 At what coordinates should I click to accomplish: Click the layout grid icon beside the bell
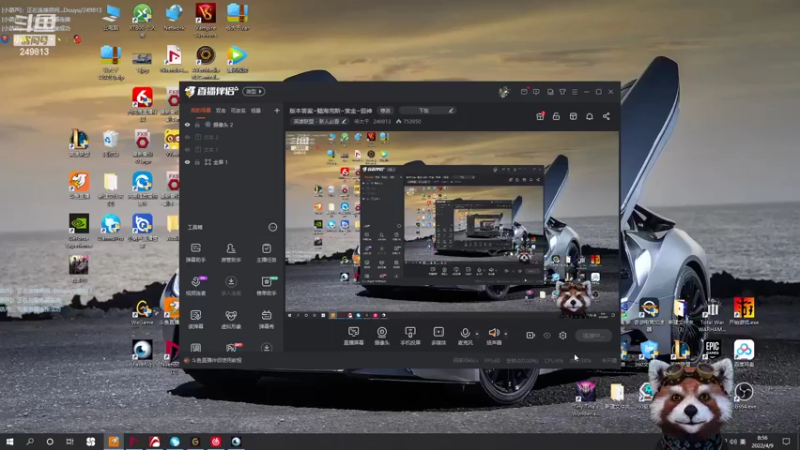pyautogui.click(x=573, y=116)
